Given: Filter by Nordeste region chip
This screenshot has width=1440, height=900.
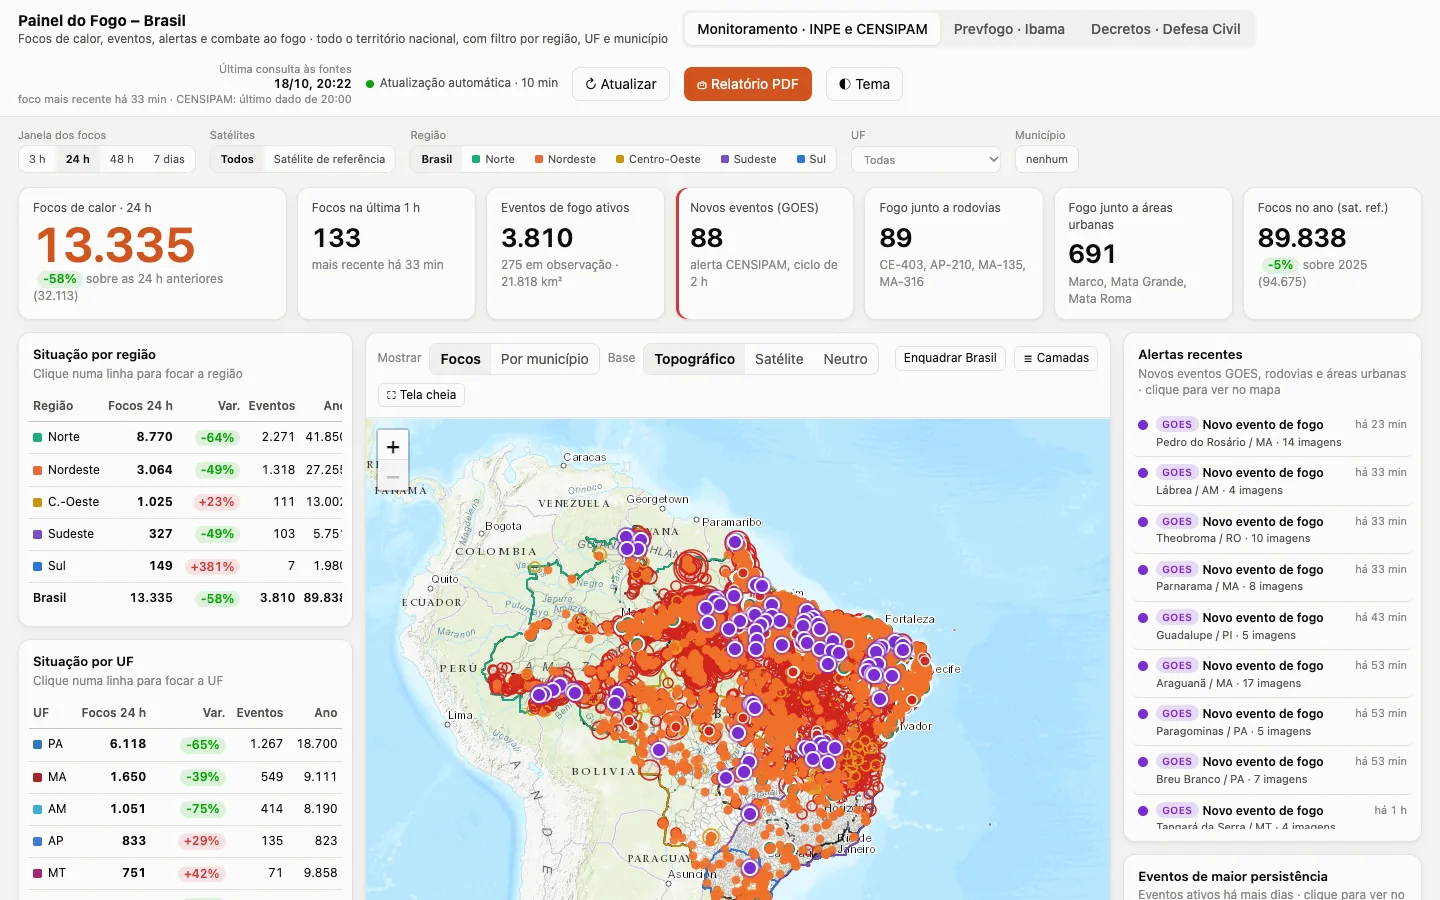Looking at the screenshot, I should point(565,159).
